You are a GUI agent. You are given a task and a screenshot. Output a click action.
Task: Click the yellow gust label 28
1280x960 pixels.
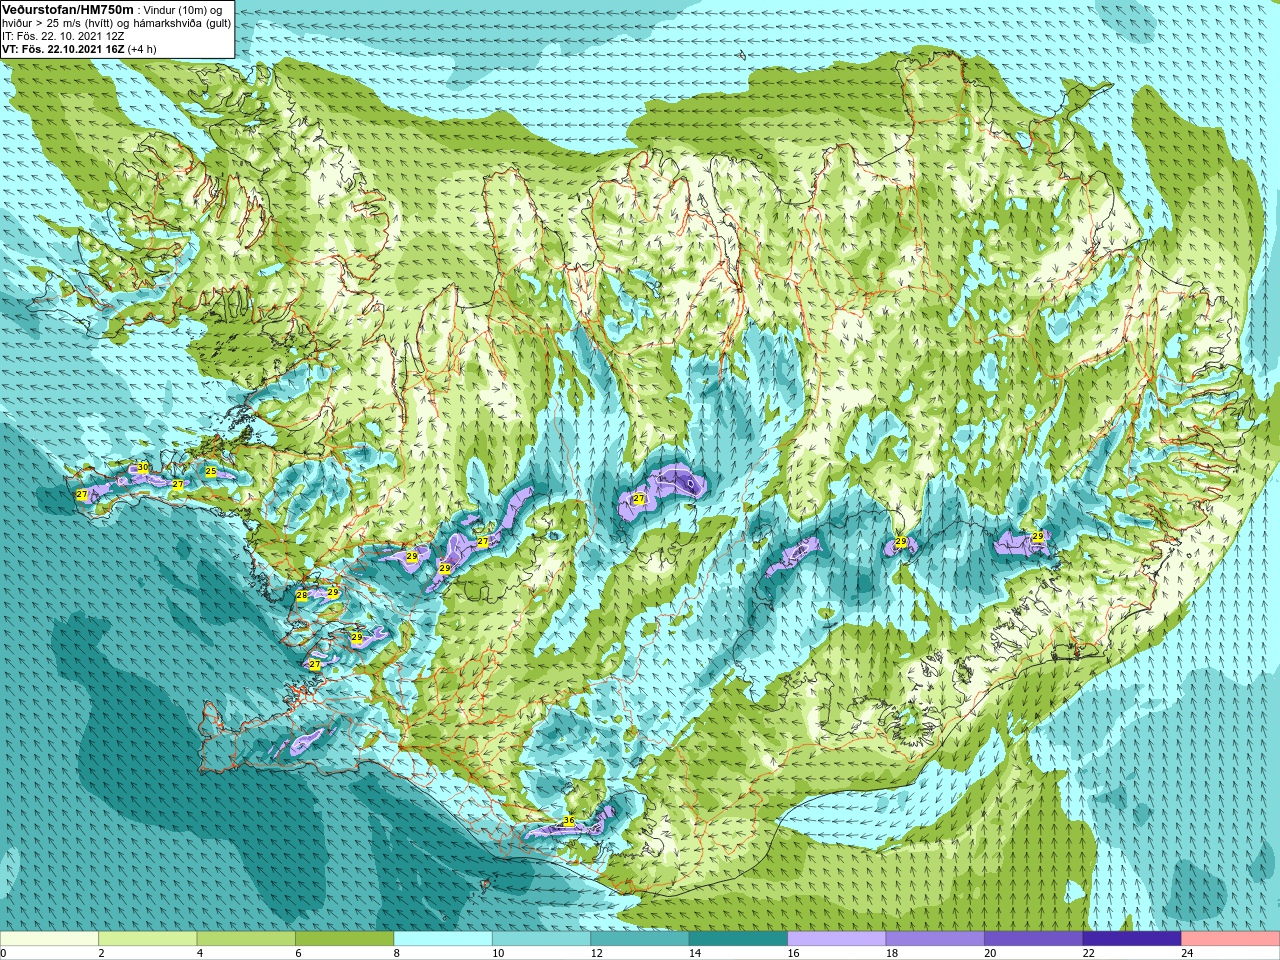pyautogui.click(x=302, y=595)
